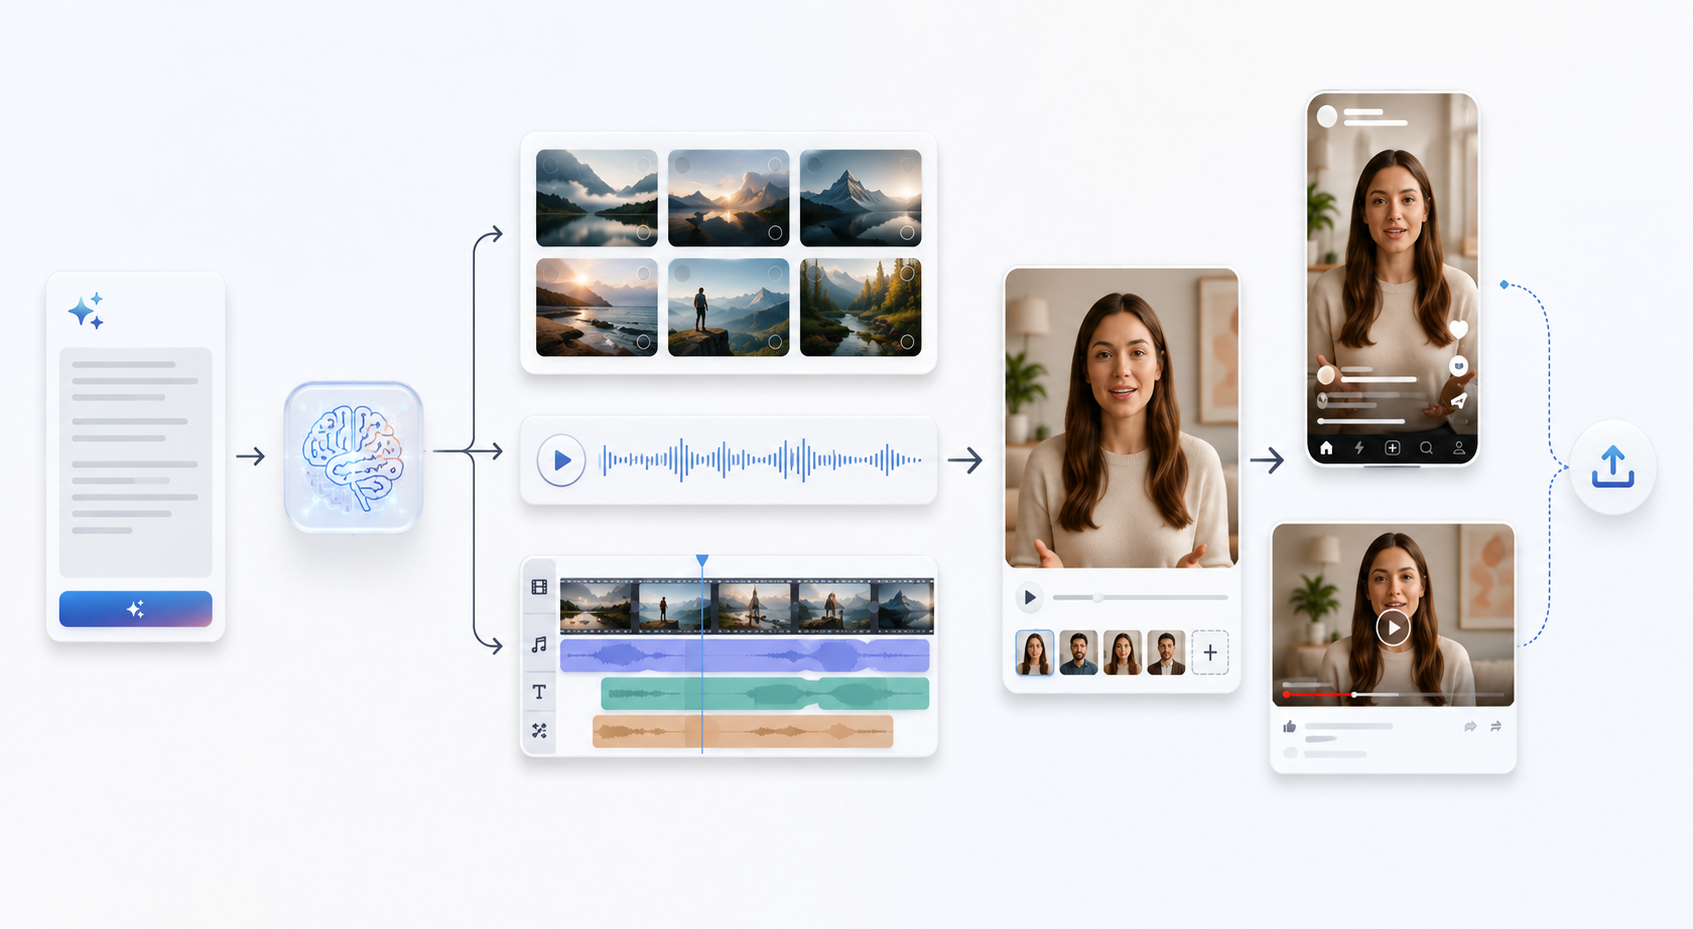Toggle selection circle on forest river image
This screenshot has height=929, width=1693.
(907, 342)
